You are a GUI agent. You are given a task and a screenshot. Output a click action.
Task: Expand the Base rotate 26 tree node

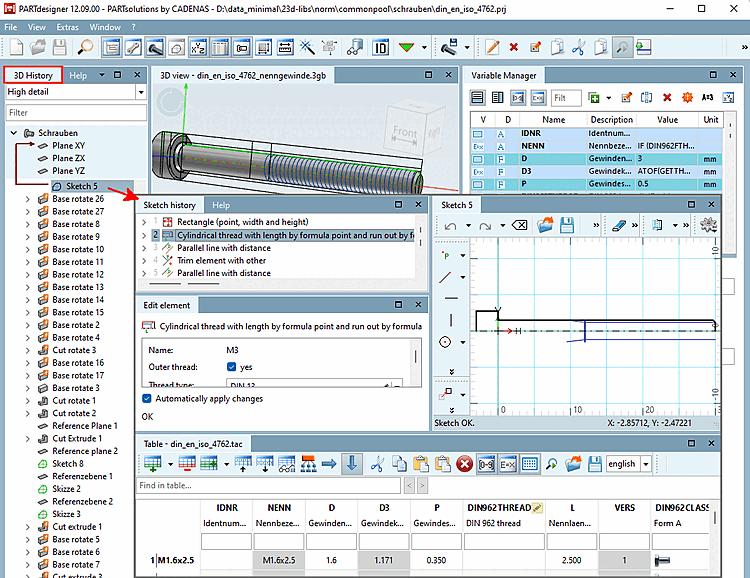point(26,199)
